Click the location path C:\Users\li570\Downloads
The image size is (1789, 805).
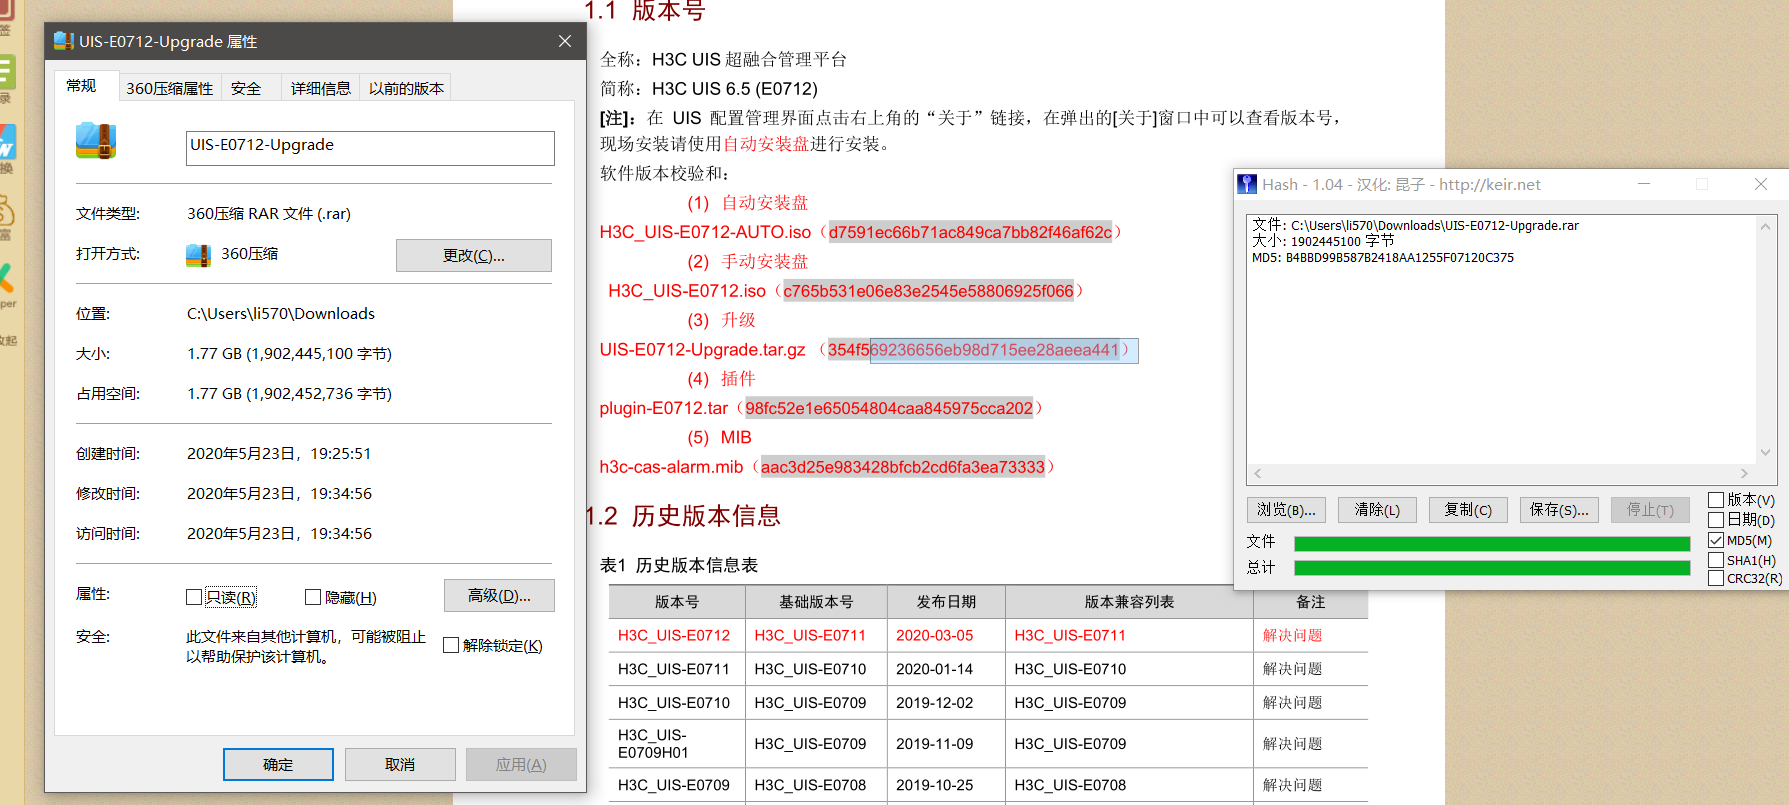[281, 314]
